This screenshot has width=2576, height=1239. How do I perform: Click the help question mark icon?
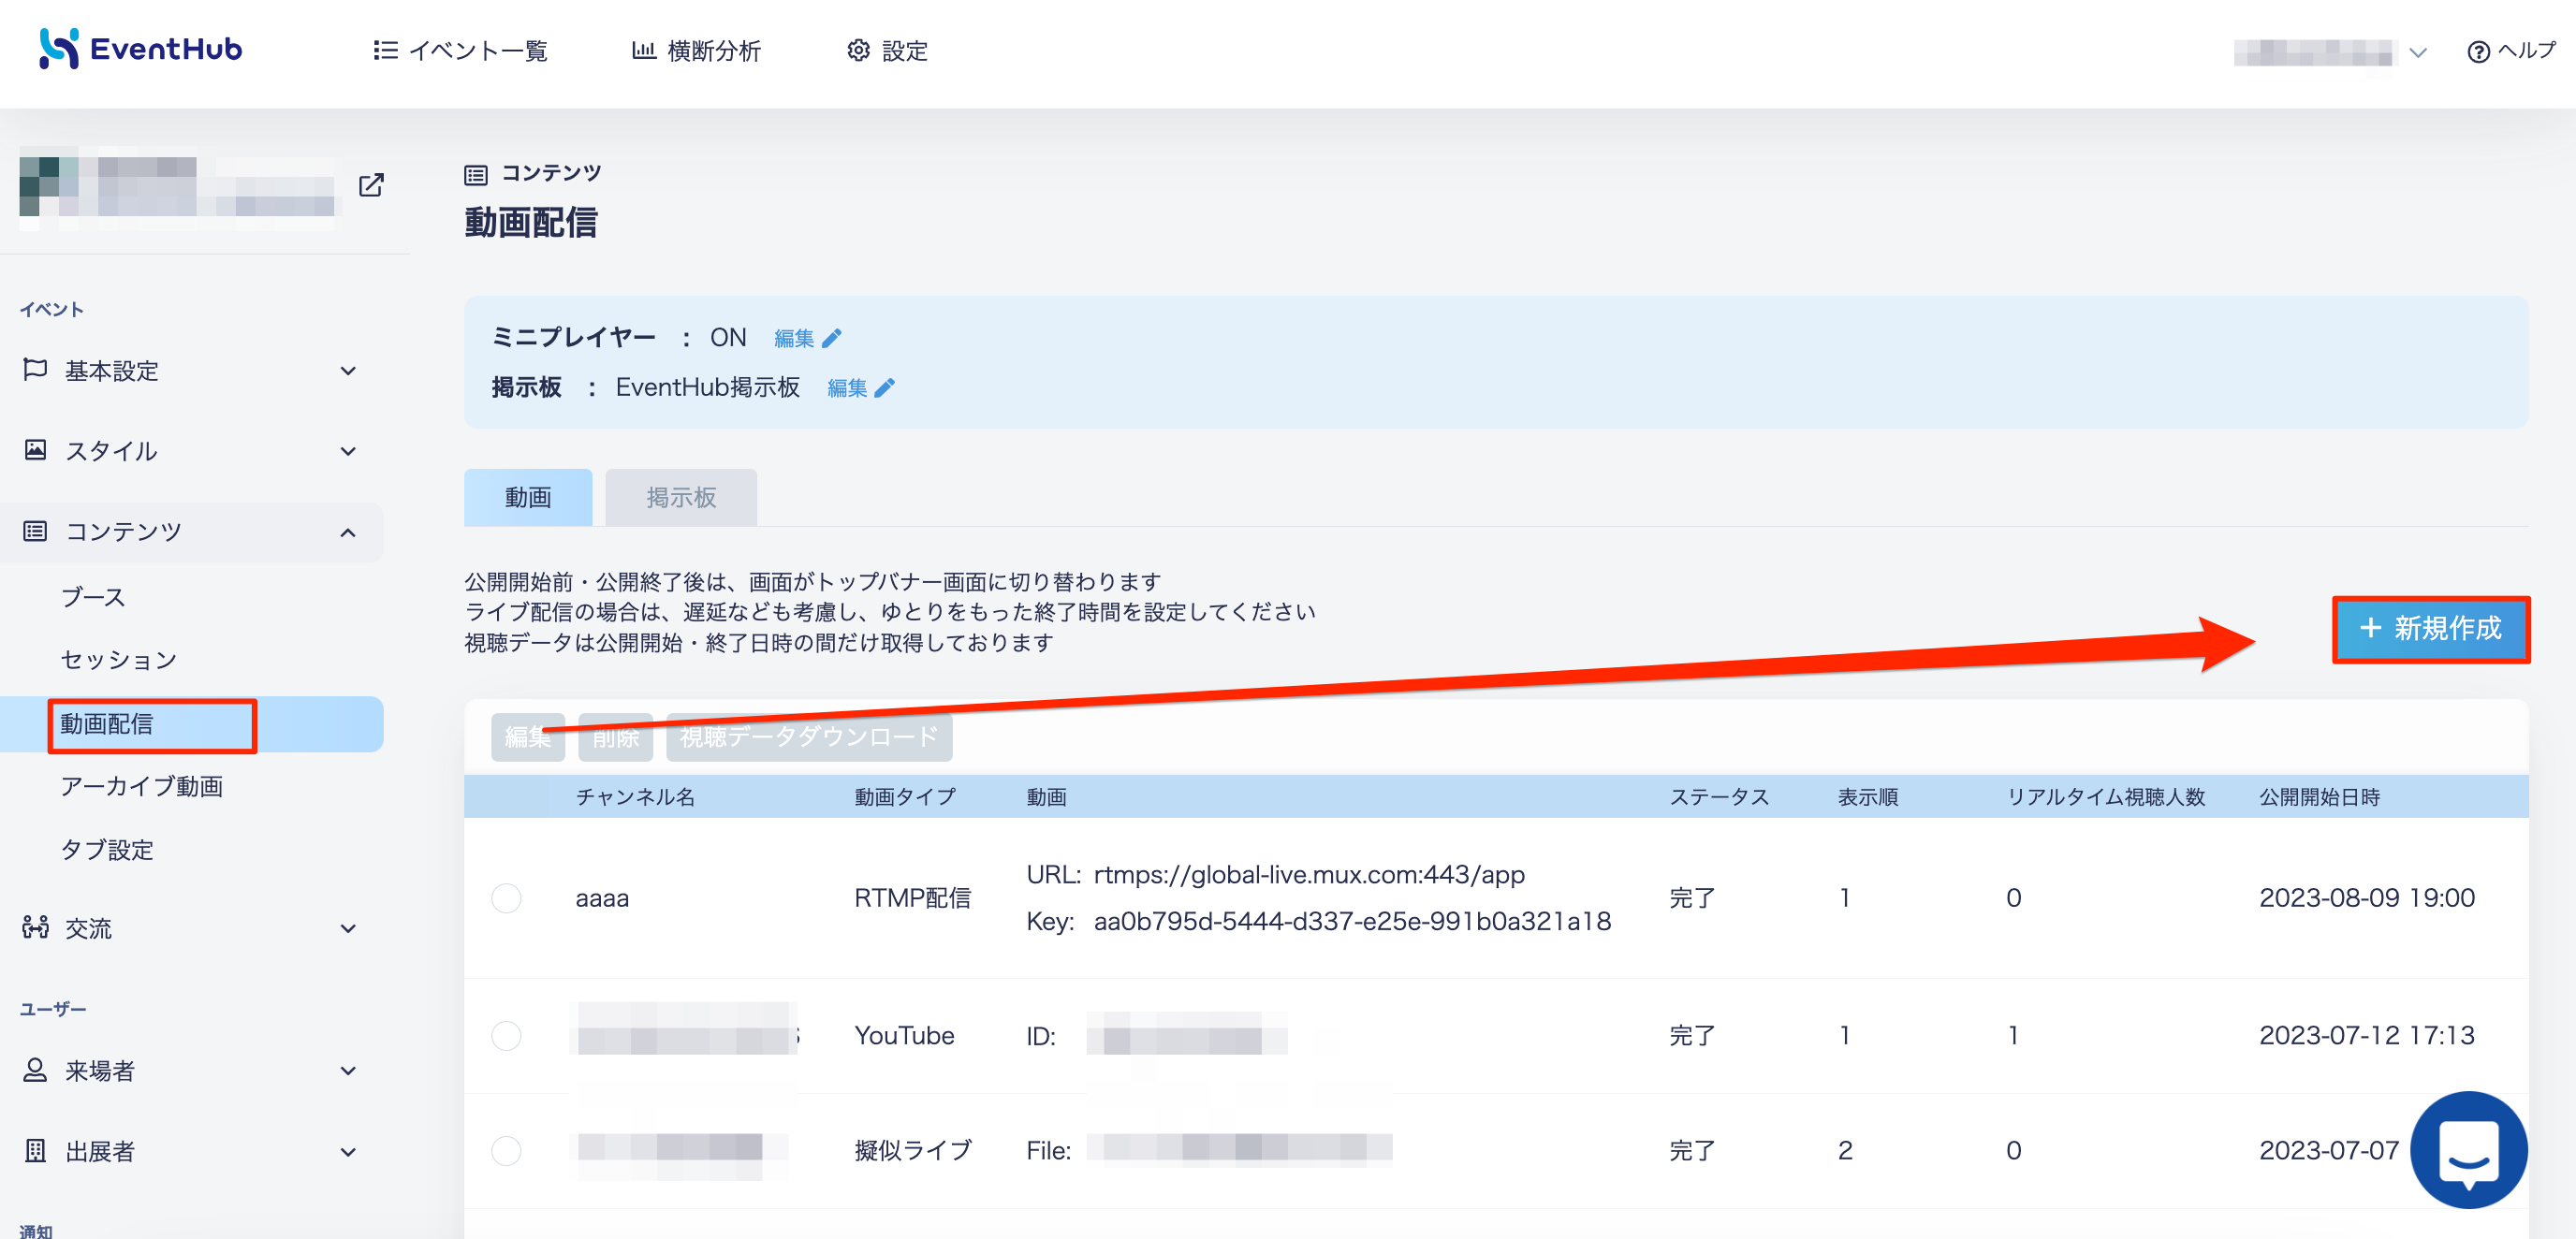[2478, 51]
